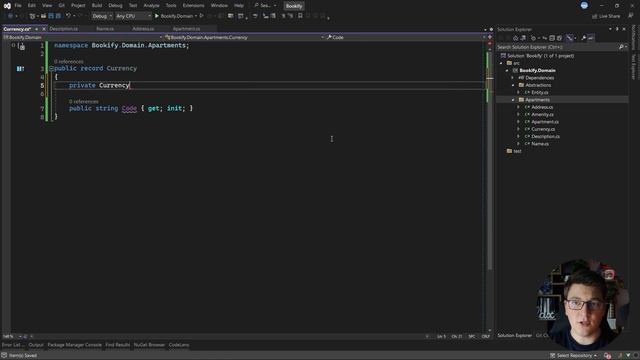Open Currency.cs in Solution Explorer
Viewport: 640px width, 360px height.
(543, 129)
